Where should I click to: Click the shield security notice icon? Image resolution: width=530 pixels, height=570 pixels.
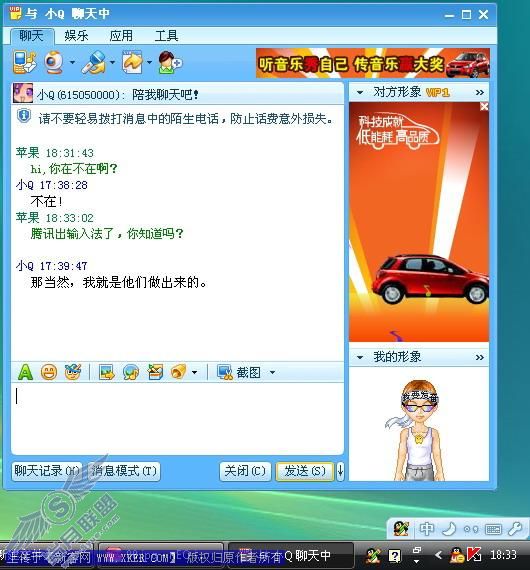pos(24,116)
